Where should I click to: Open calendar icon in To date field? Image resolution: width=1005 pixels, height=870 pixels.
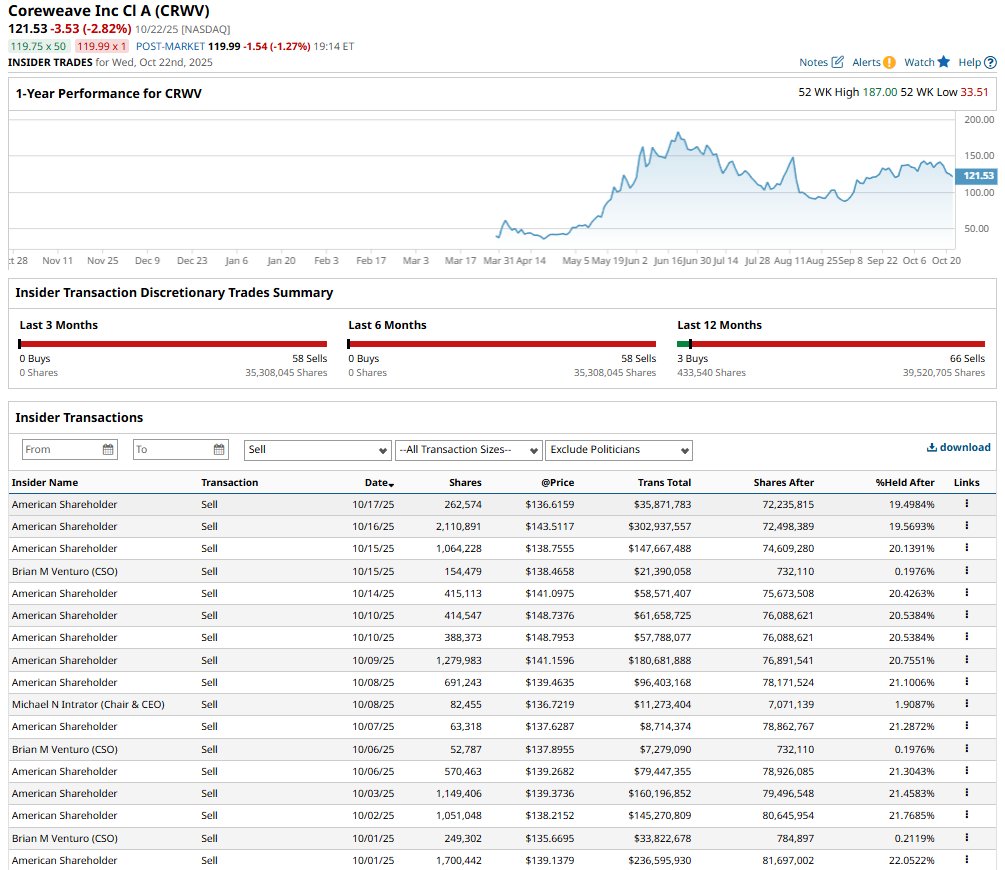219,449
